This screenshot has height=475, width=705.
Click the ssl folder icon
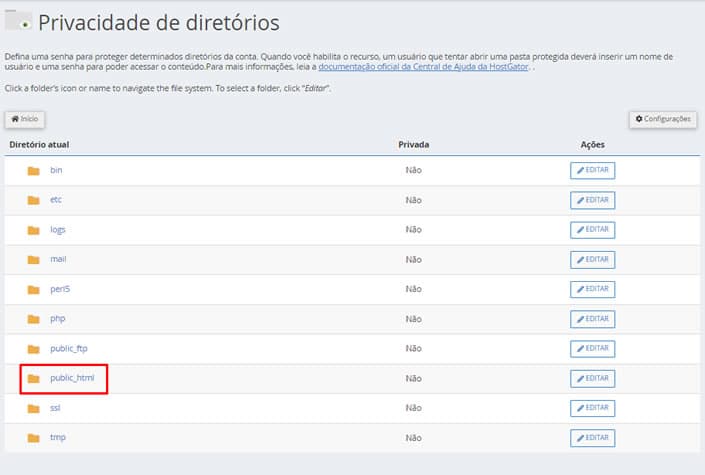click(33, 409)
